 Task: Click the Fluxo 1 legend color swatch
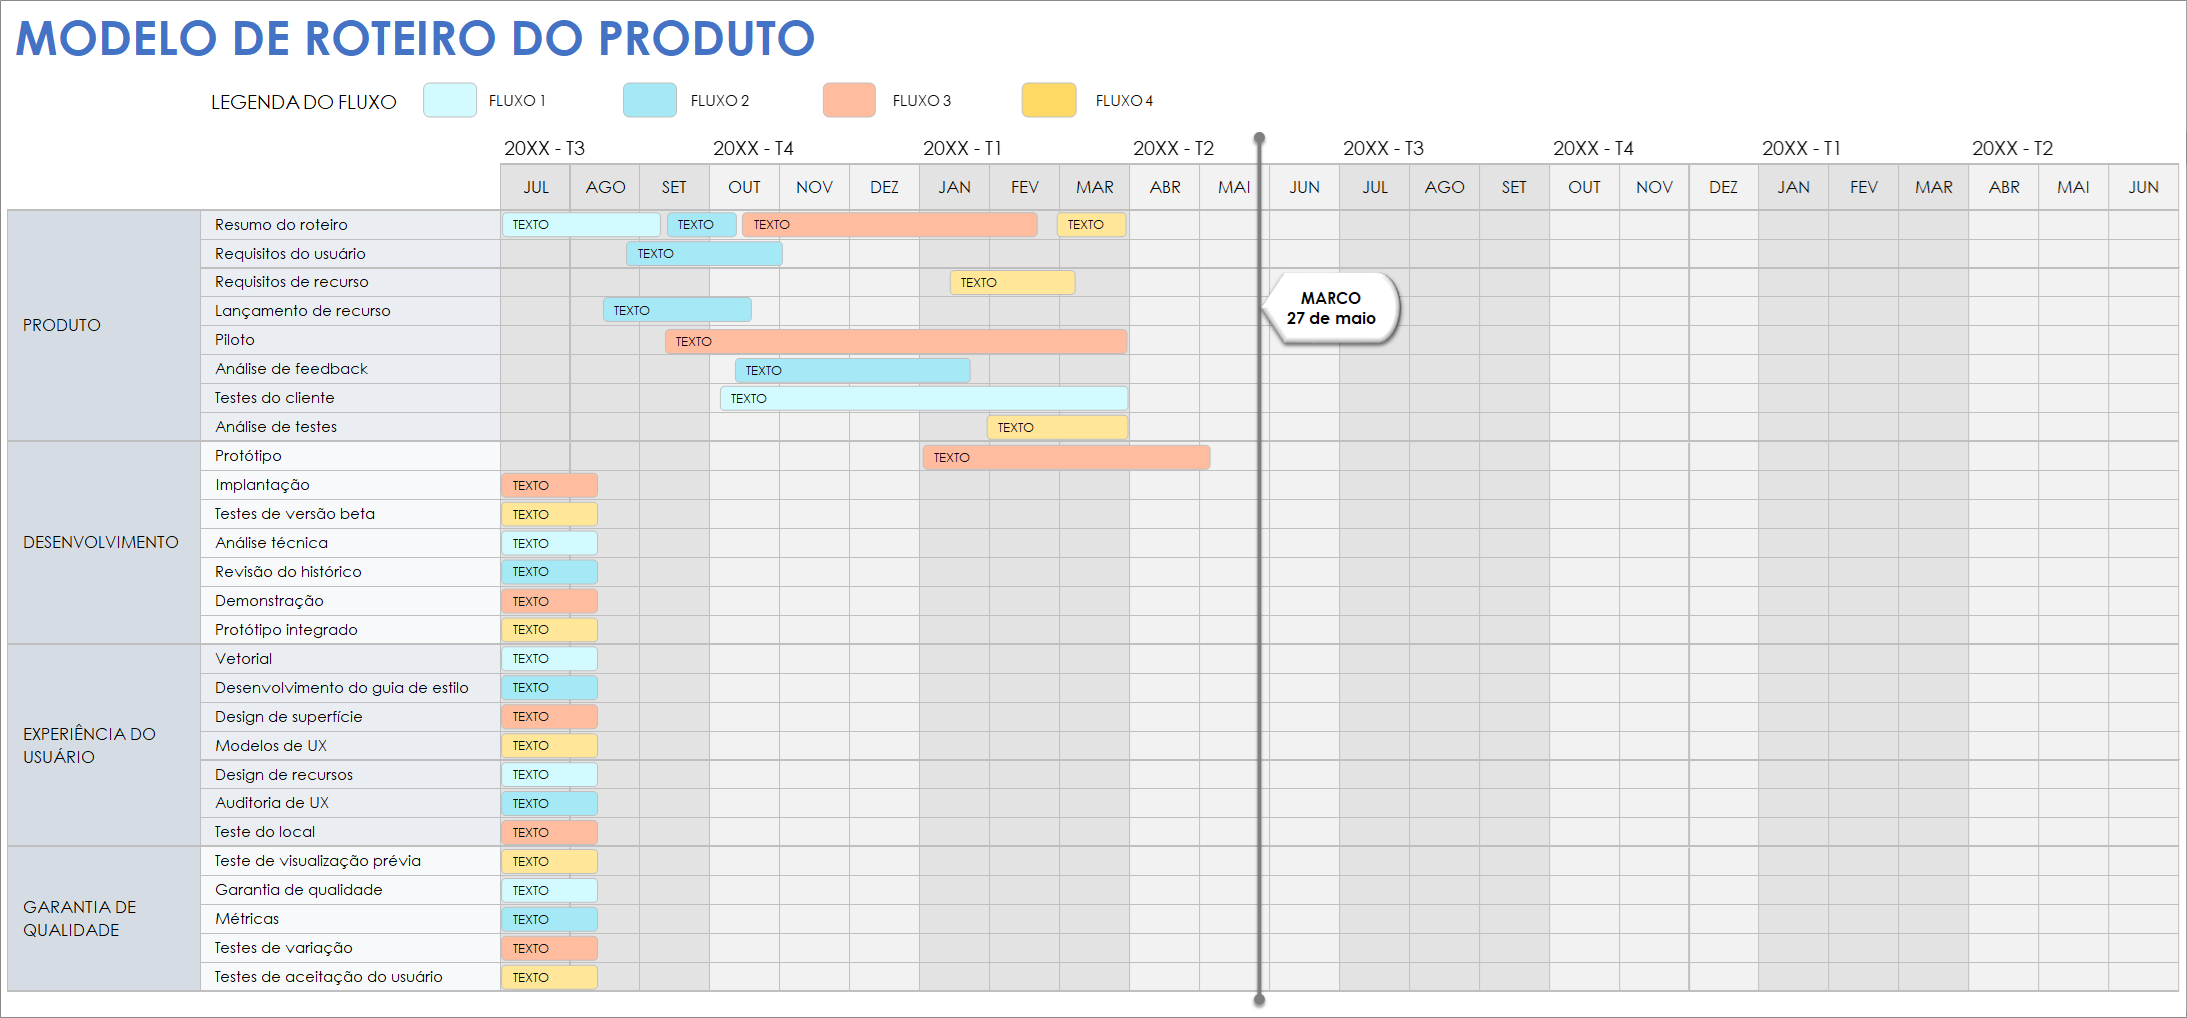450,100
